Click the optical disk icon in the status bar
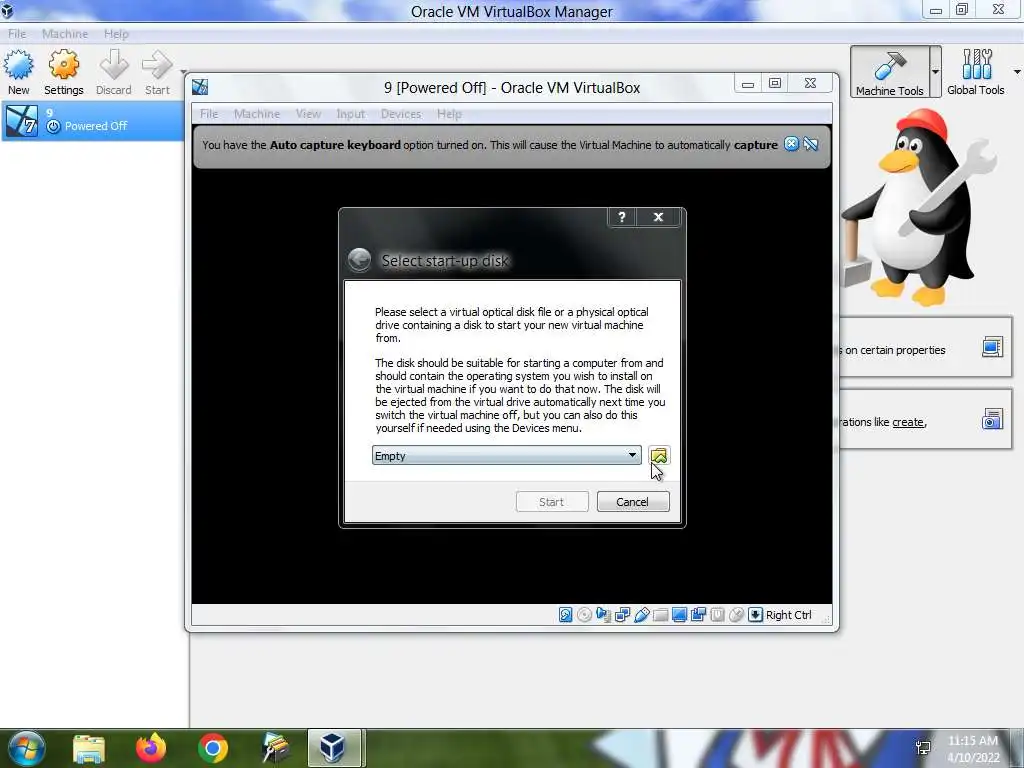 (584, 615)
